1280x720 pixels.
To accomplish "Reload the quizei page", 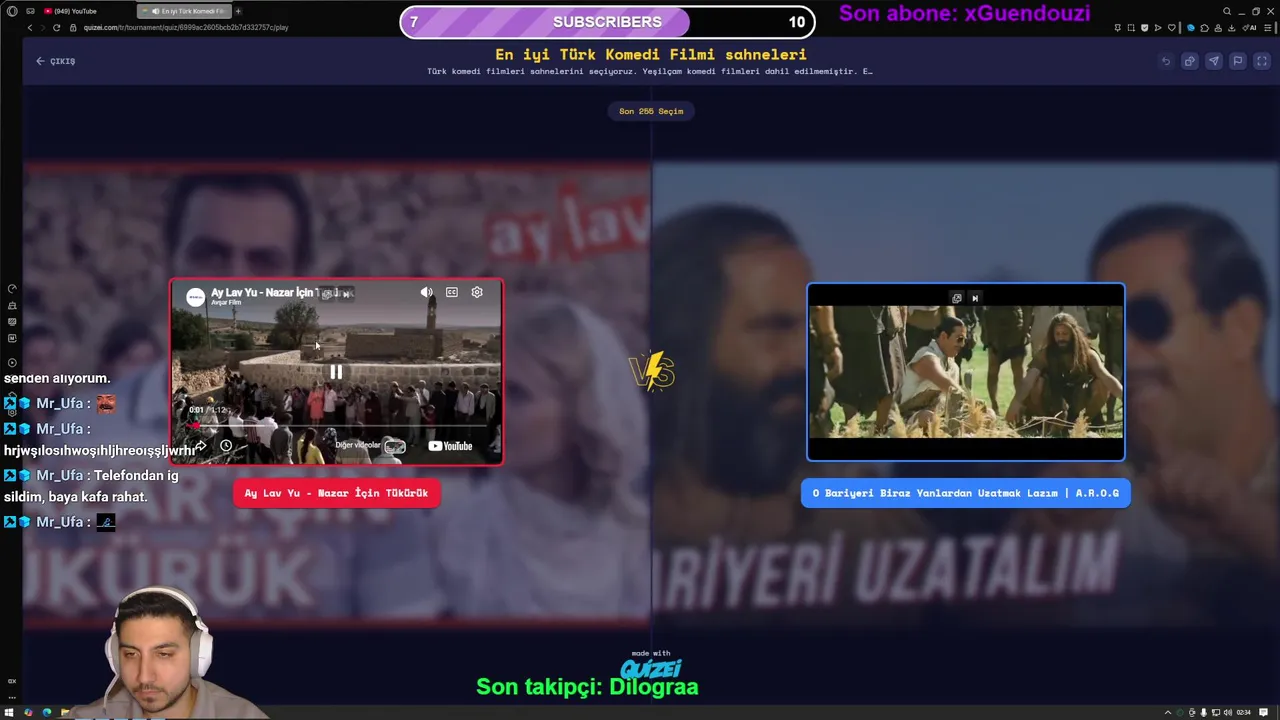I will 56,27.
